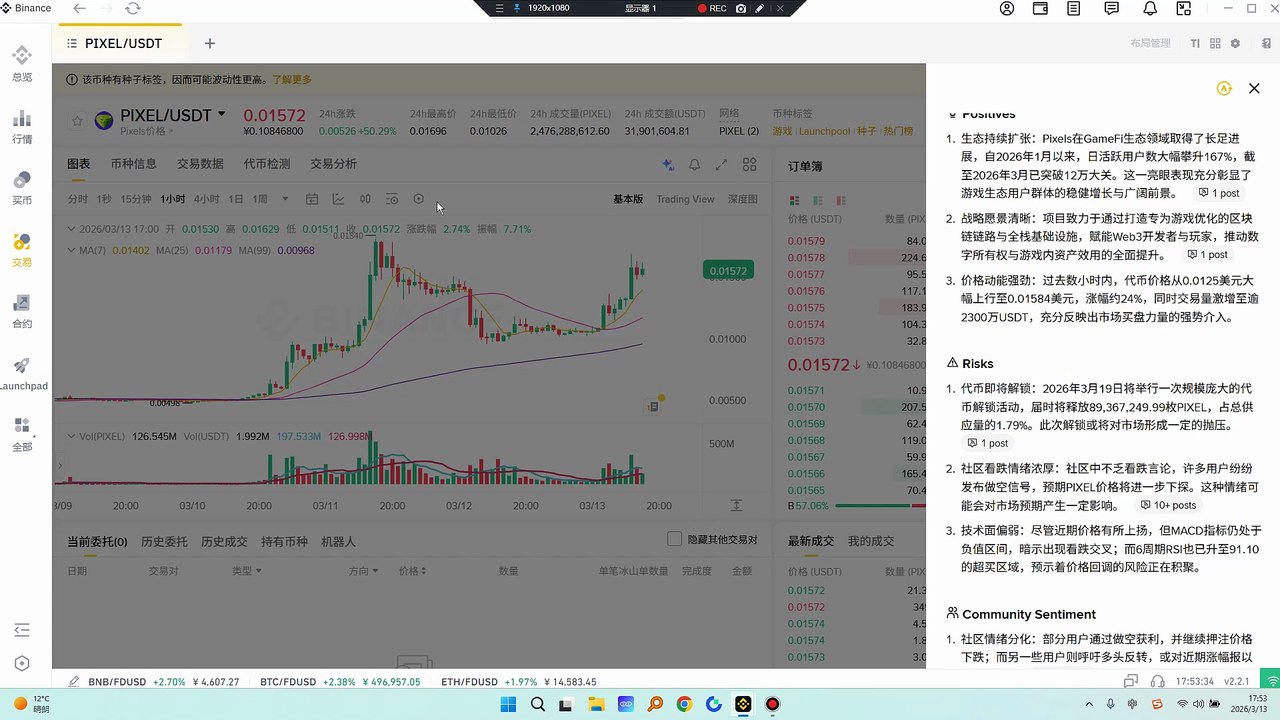Open the 方向 filter dropdown
Image resolution: width=1280 pixels, height=720 pixels.
click(363, 571)
